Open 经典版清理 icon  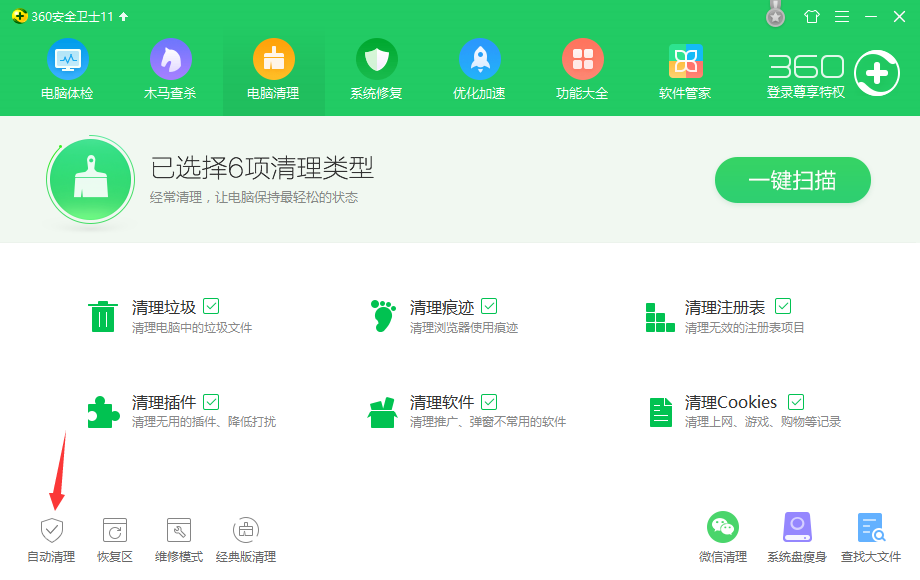246,530
